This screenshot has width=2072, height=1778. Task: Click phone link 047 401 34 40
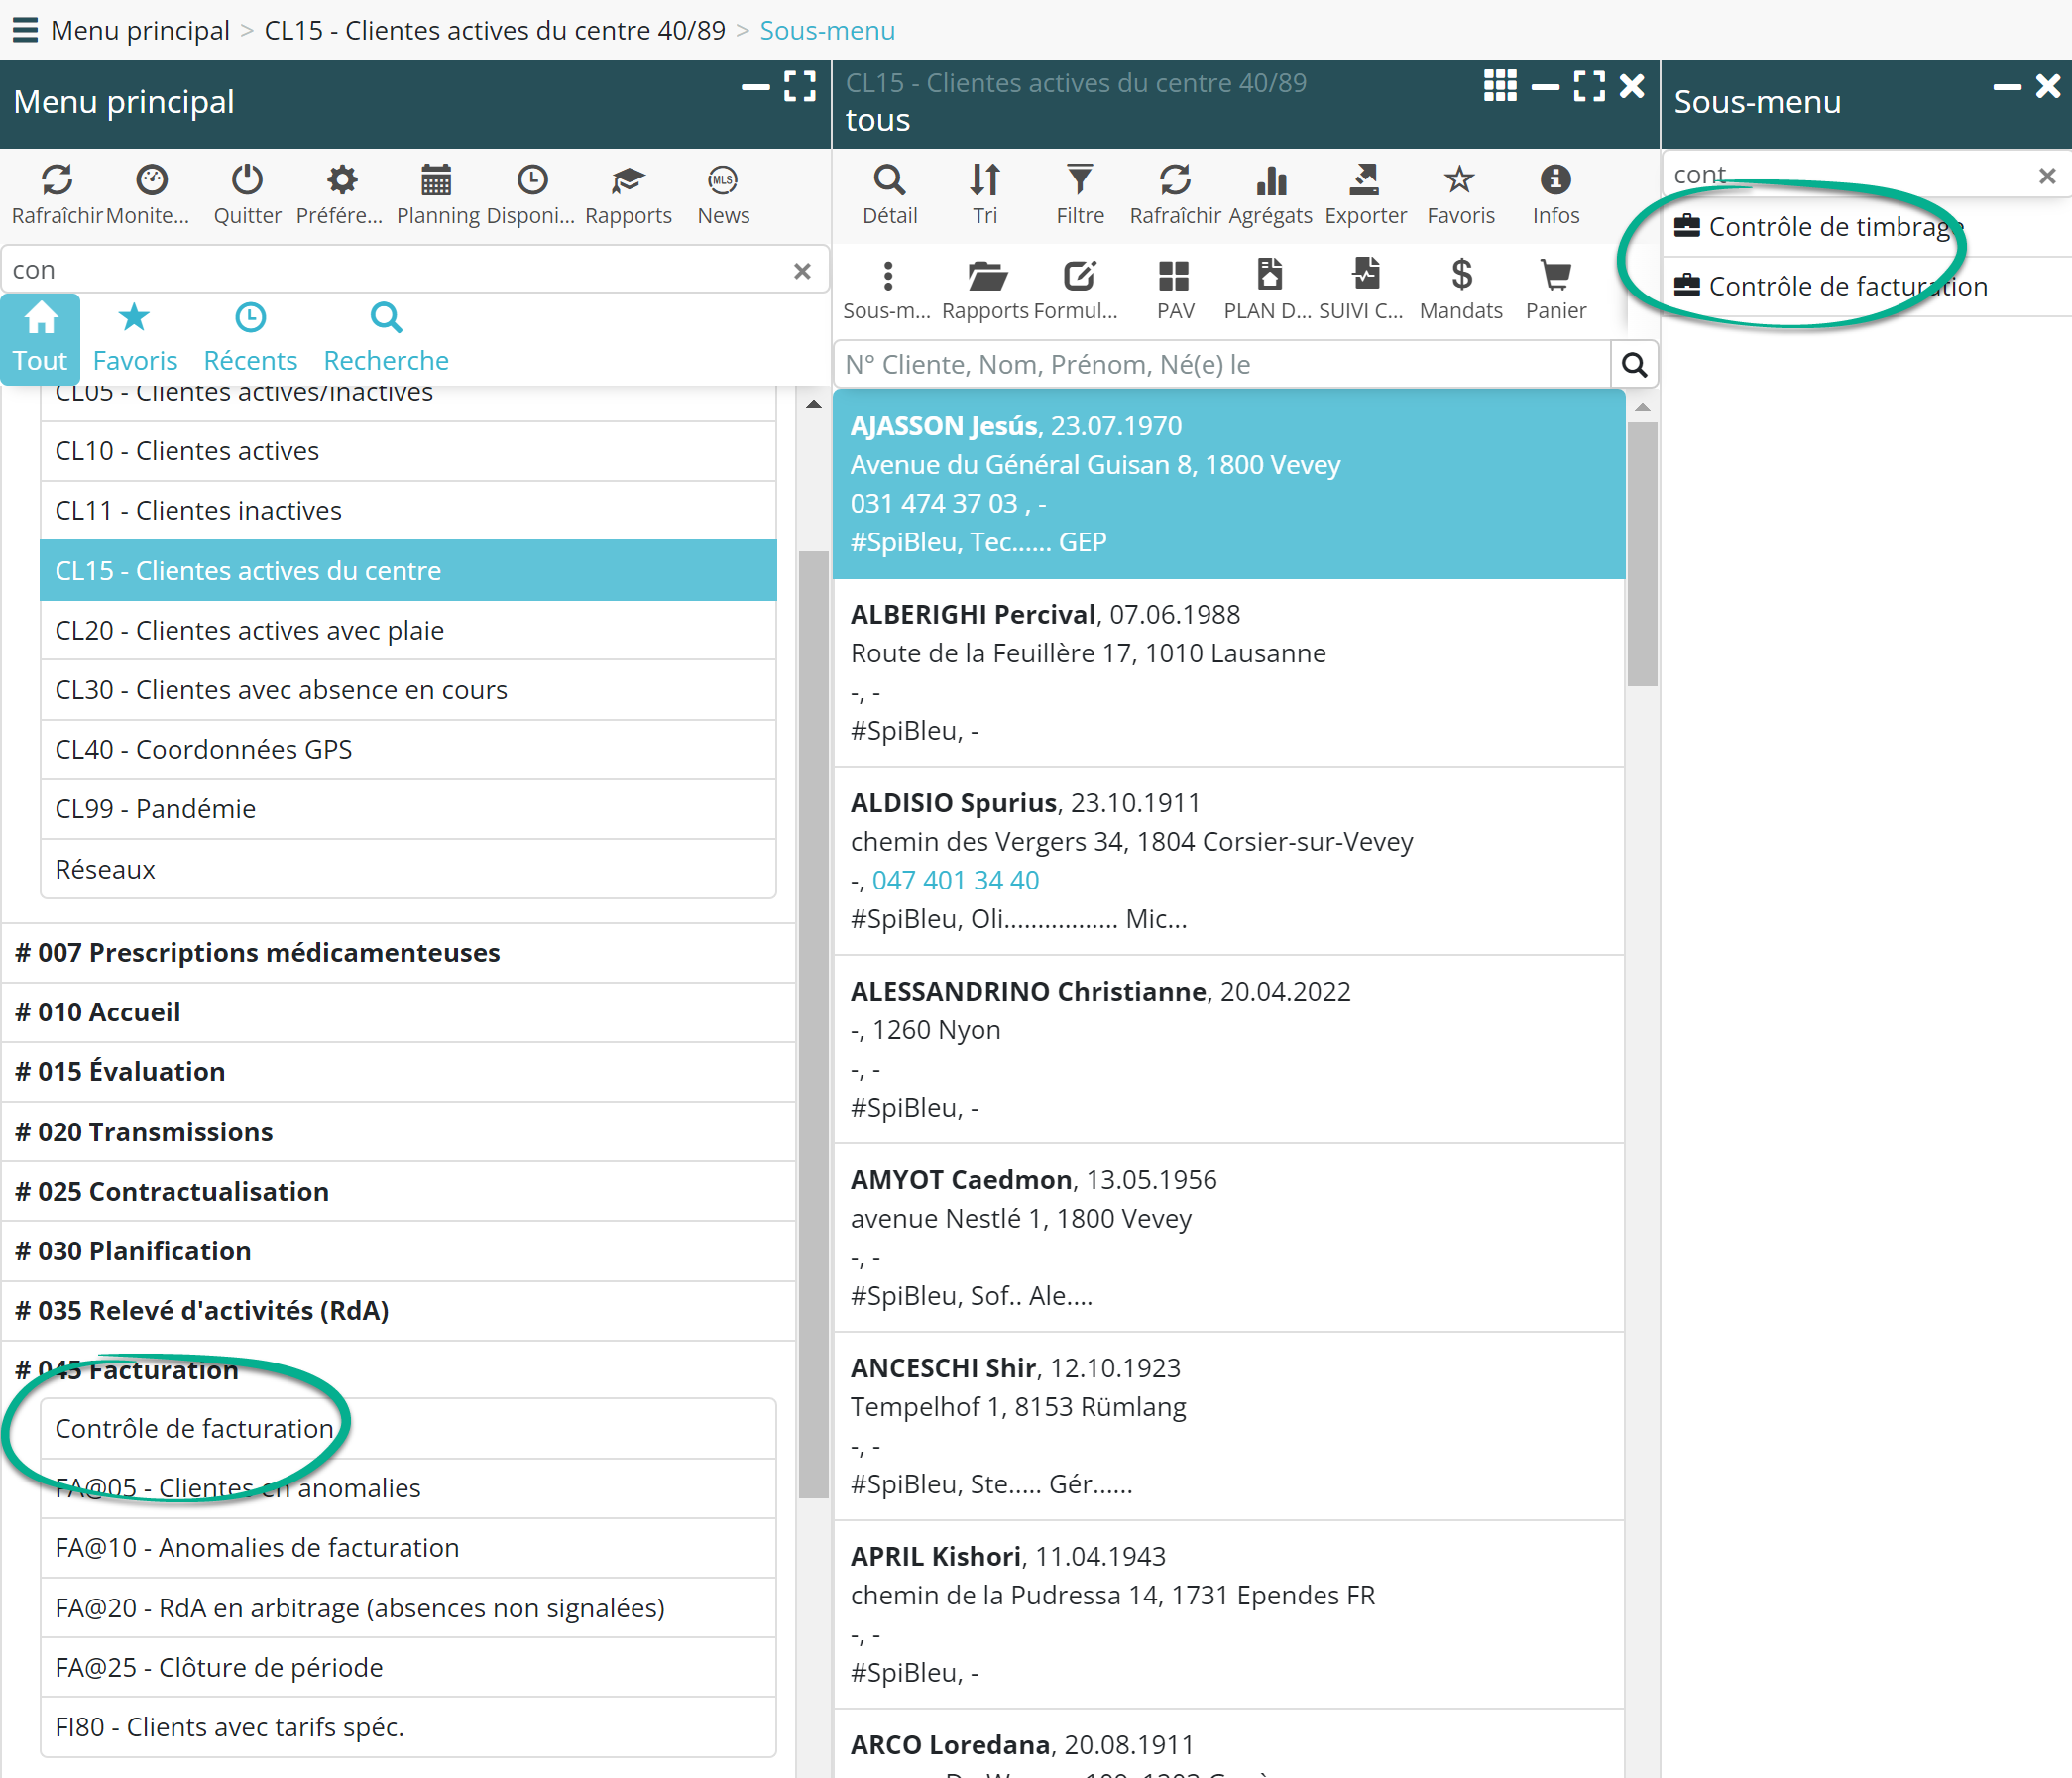click(955, 880)
